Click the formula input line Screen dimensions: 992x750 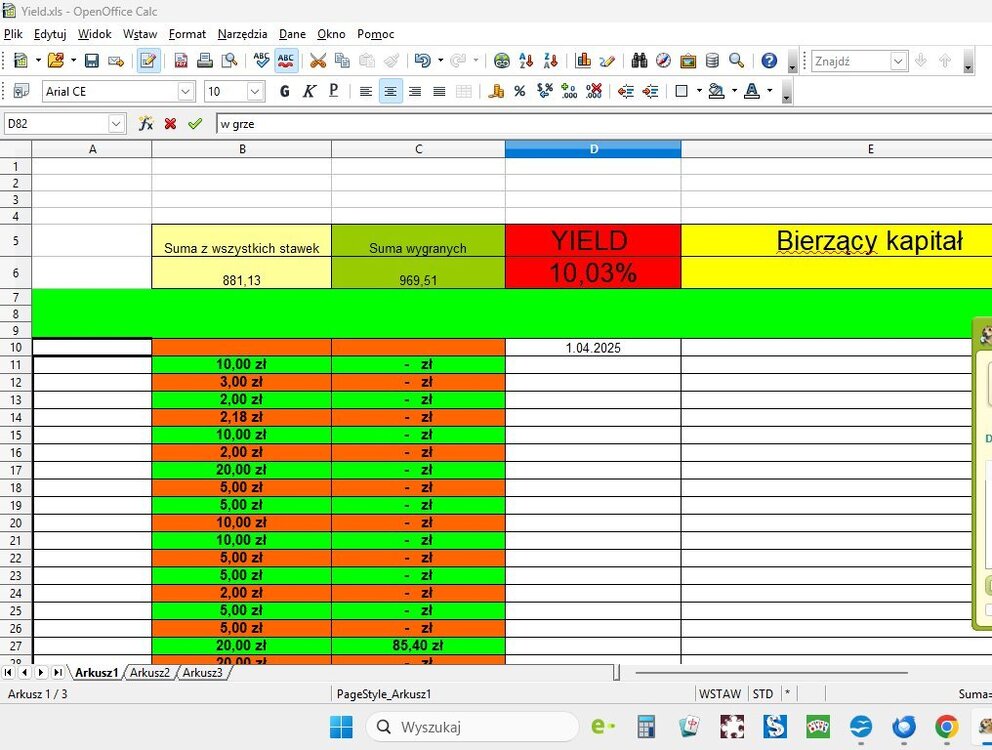604,124
